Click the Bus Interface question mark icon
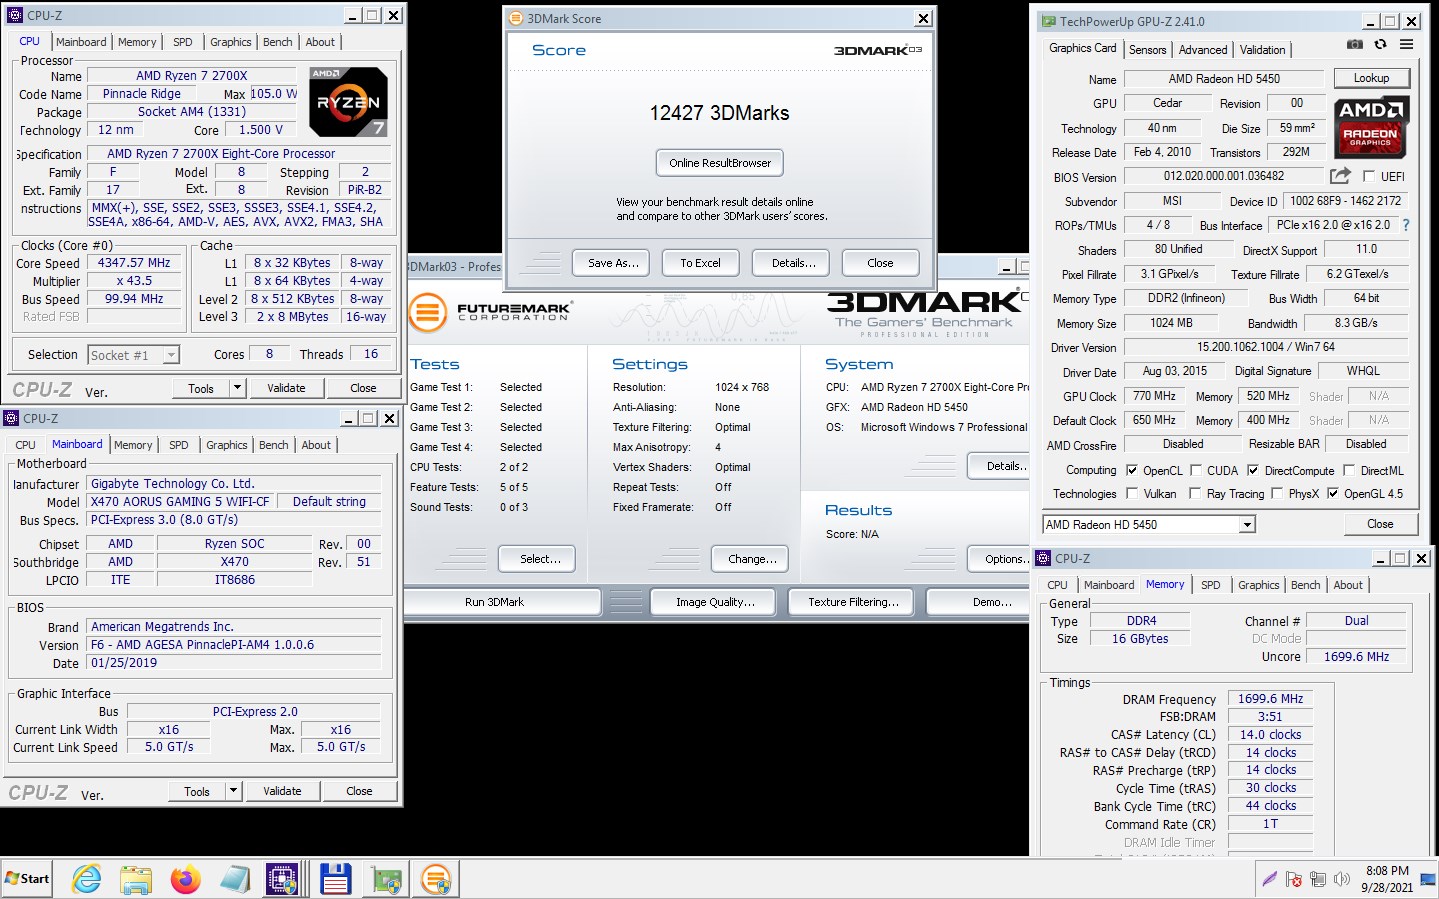1439x899 pixels. 1406,225
